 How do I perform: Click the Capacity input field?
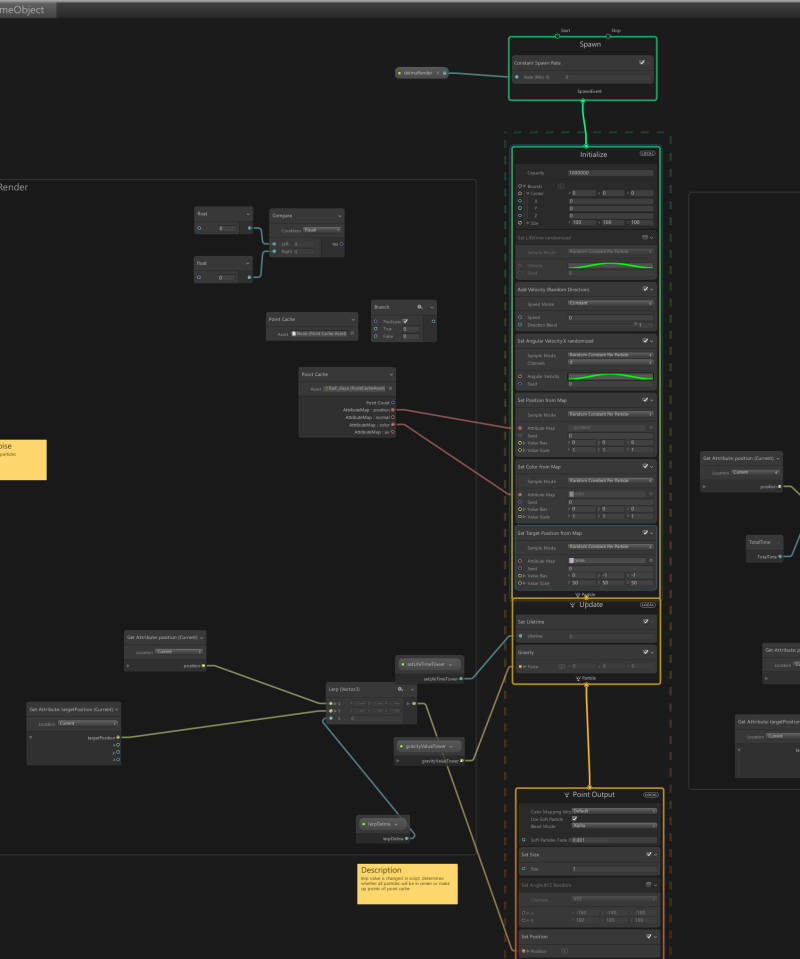[x=610, y=173]
